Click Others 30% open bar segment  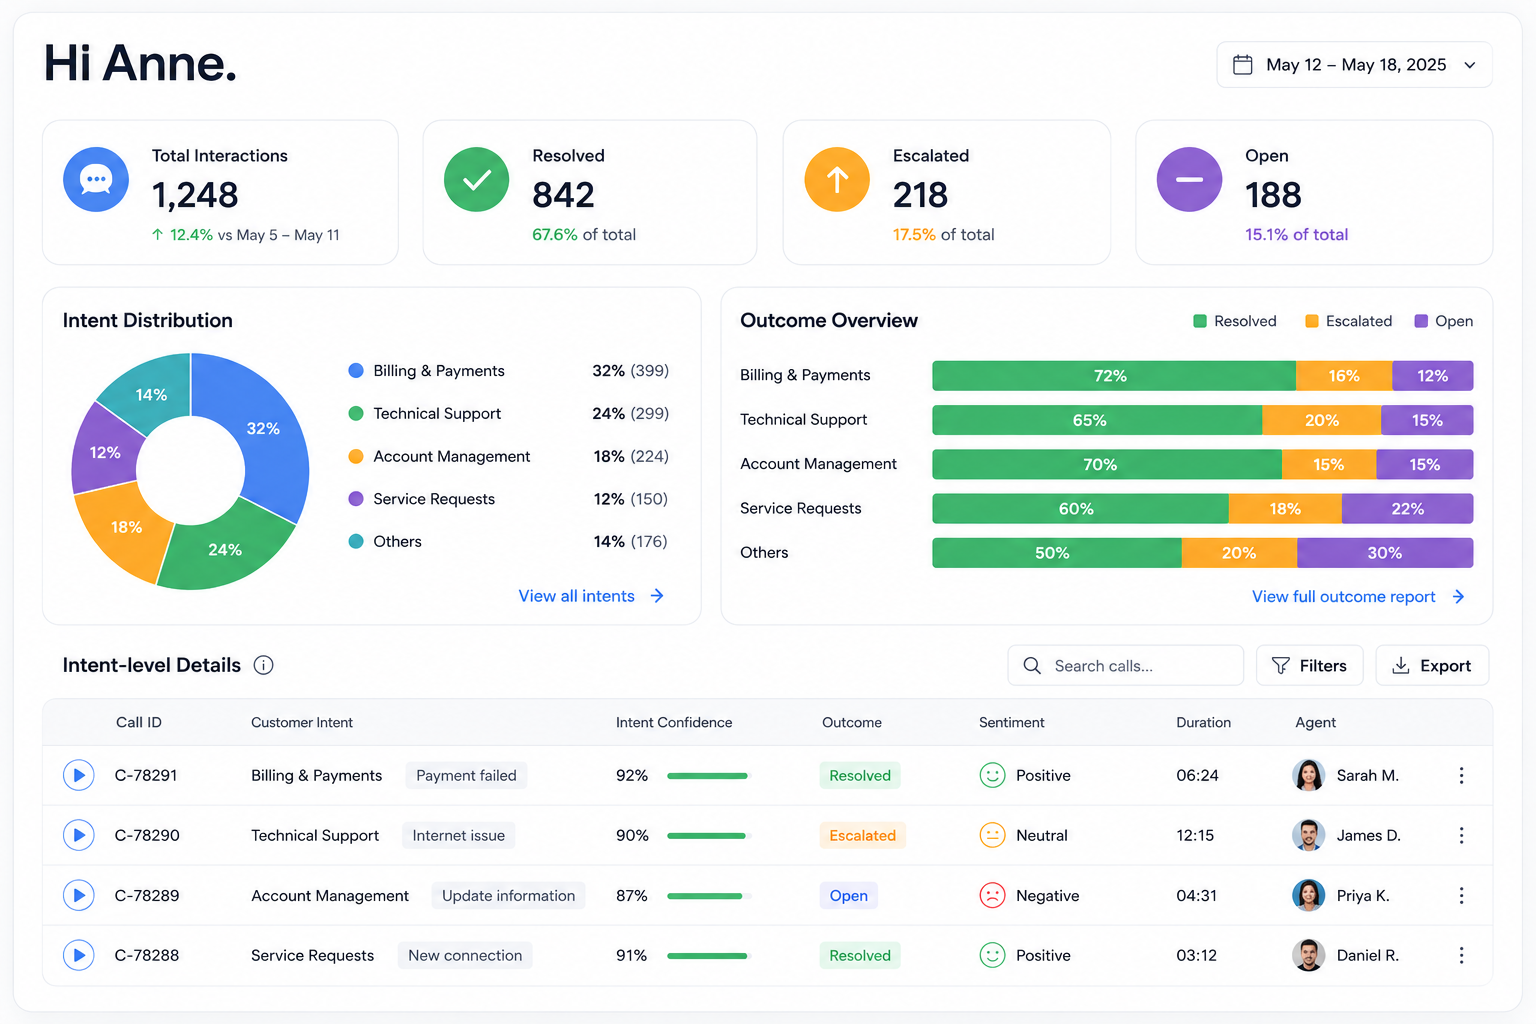[x=1385, y=553]
